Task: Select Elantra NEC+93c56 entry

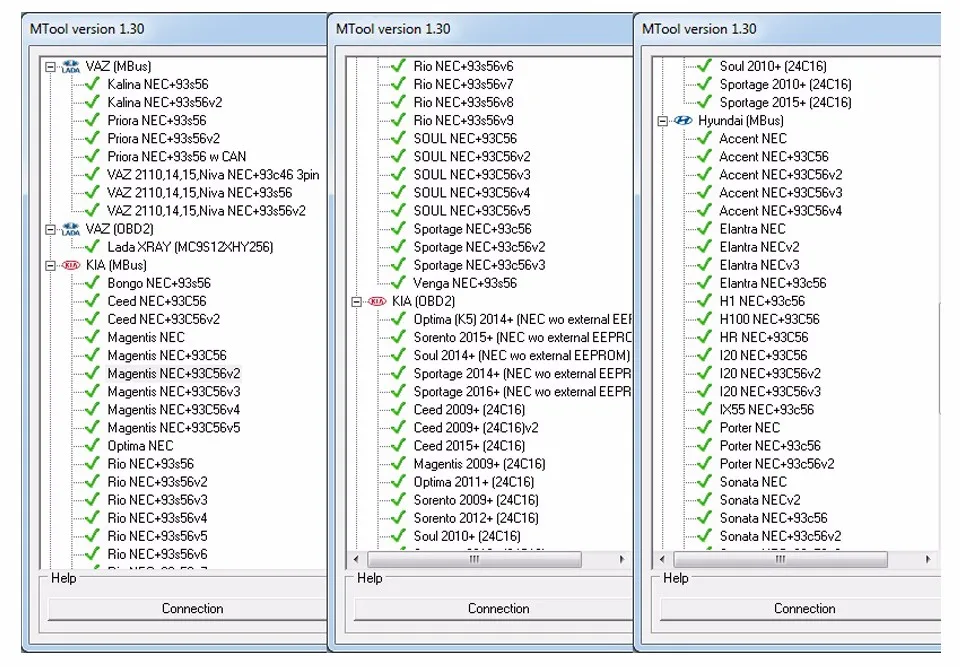Action: [x=773, y=283]
